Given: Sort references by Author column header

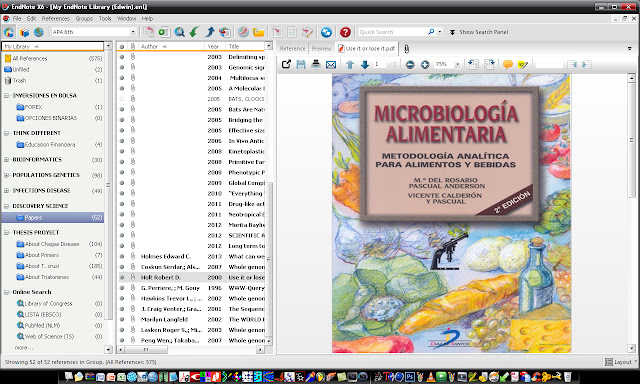Looking at the screenshot, I should click(171, 47).
